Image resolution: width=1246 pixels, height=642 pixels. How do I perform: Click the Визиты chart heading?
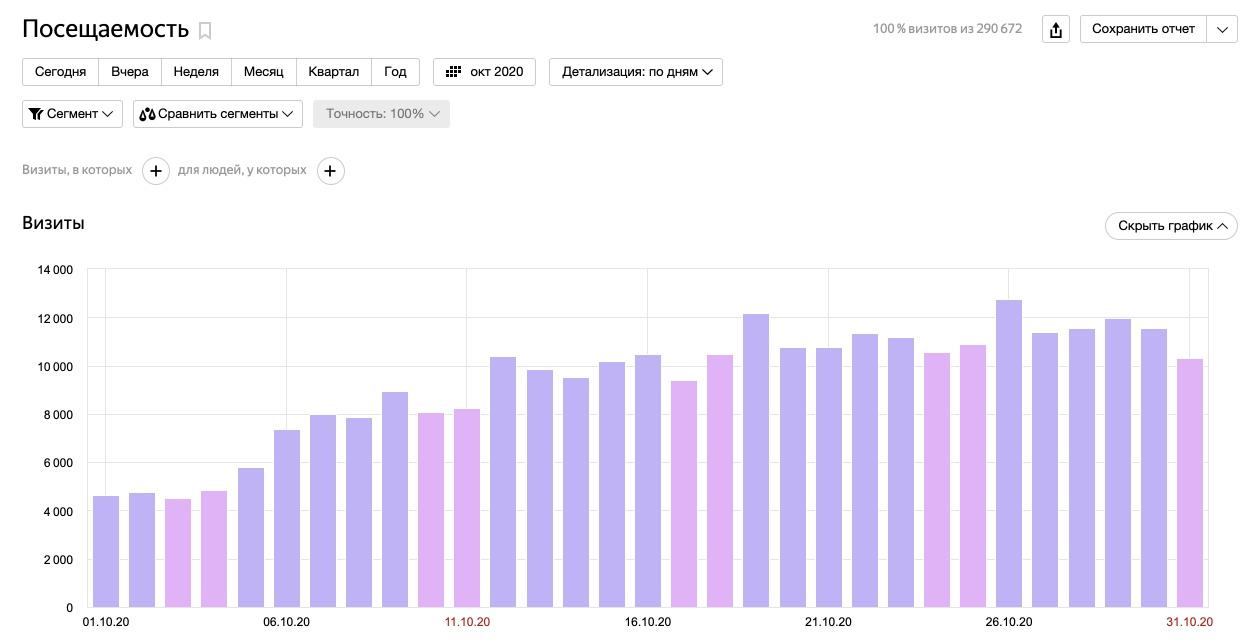(53, 223)
